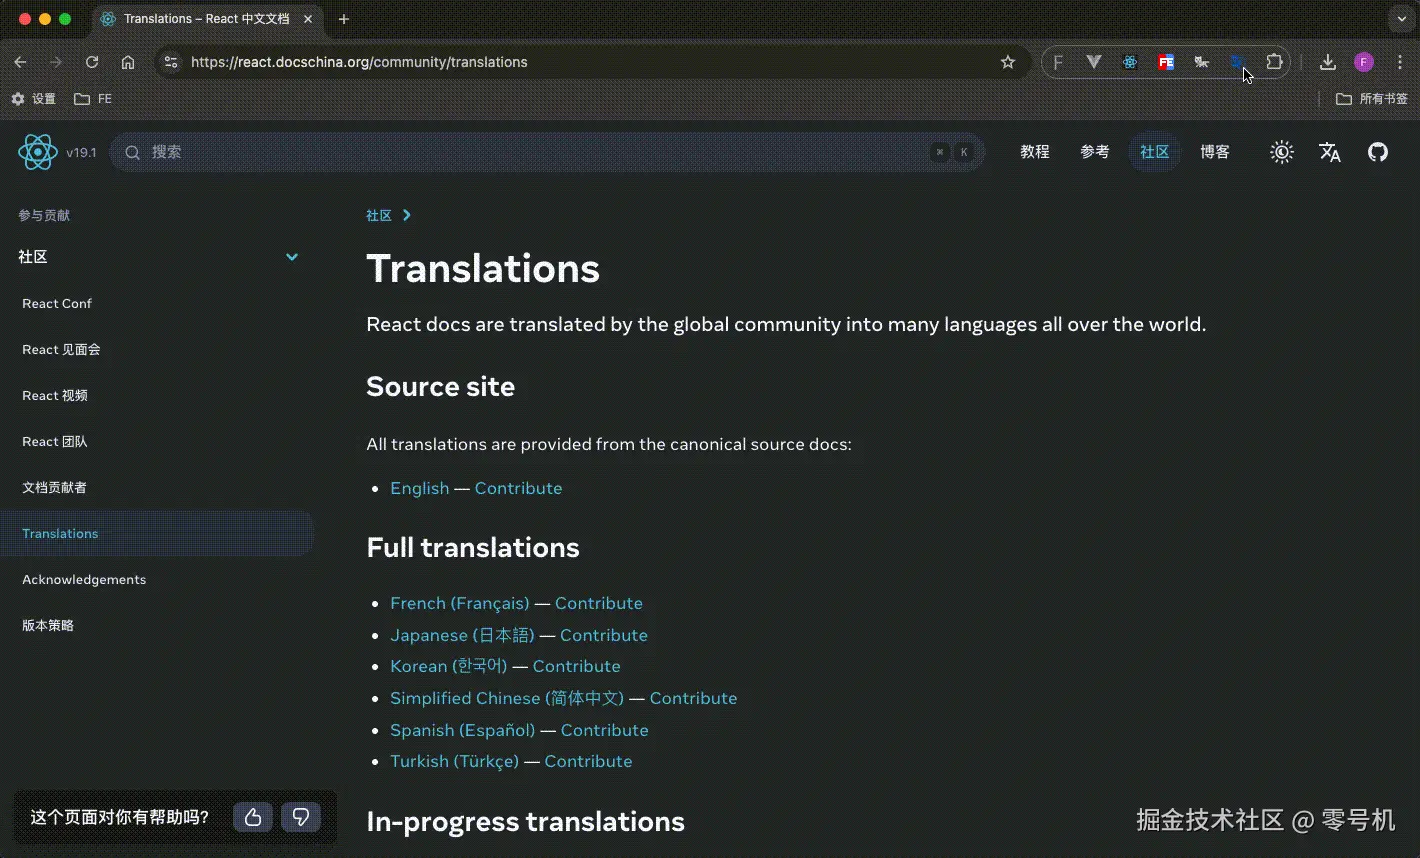
Task: Open the red and blue FE extension
Action: click(1166, 62)
